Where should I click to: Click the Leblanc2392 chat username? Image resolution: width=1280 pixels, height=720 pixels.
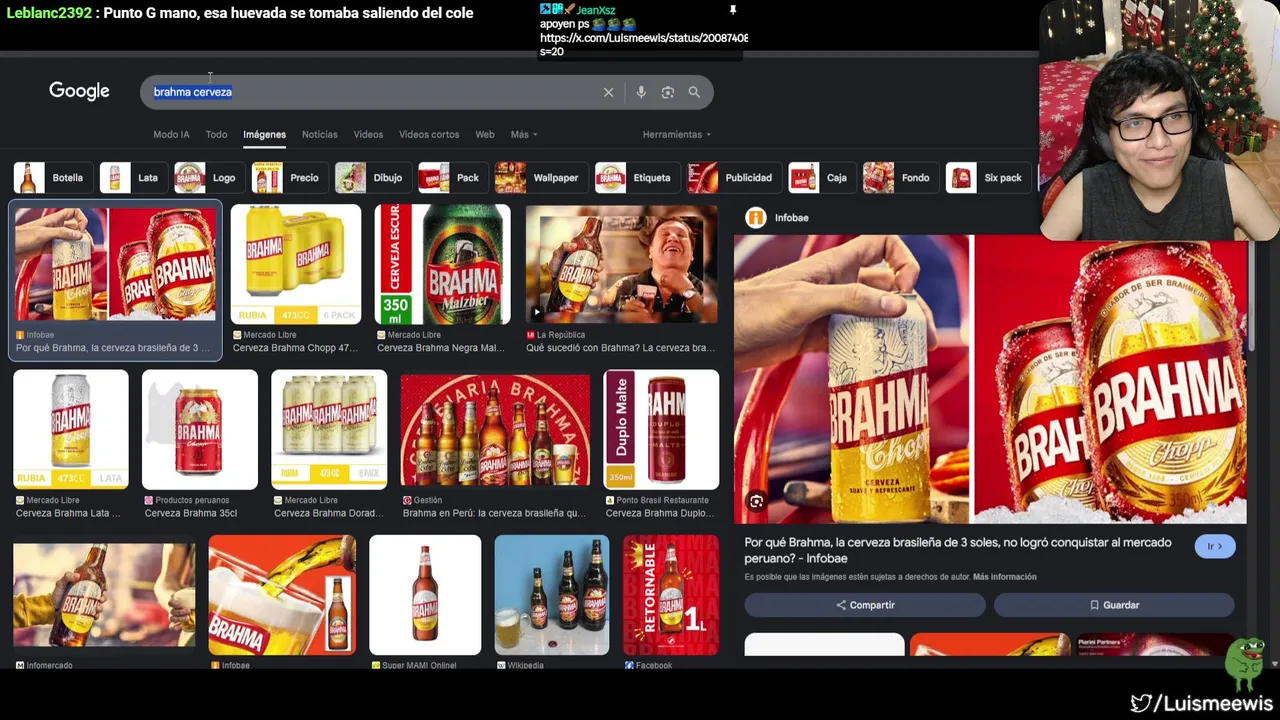click(49, 13)
